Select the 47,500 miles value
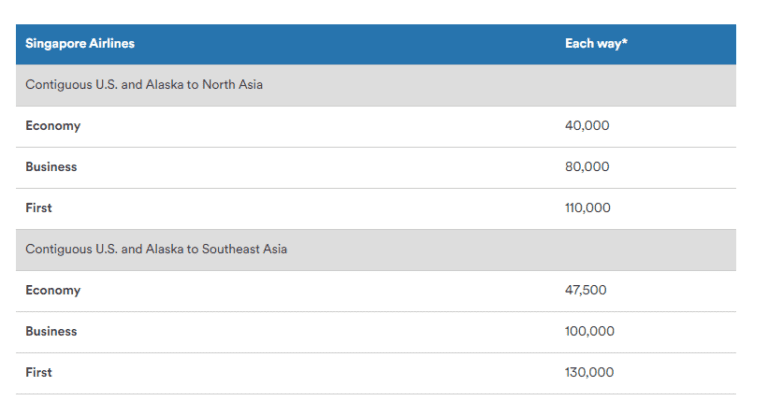 [586, 290]
